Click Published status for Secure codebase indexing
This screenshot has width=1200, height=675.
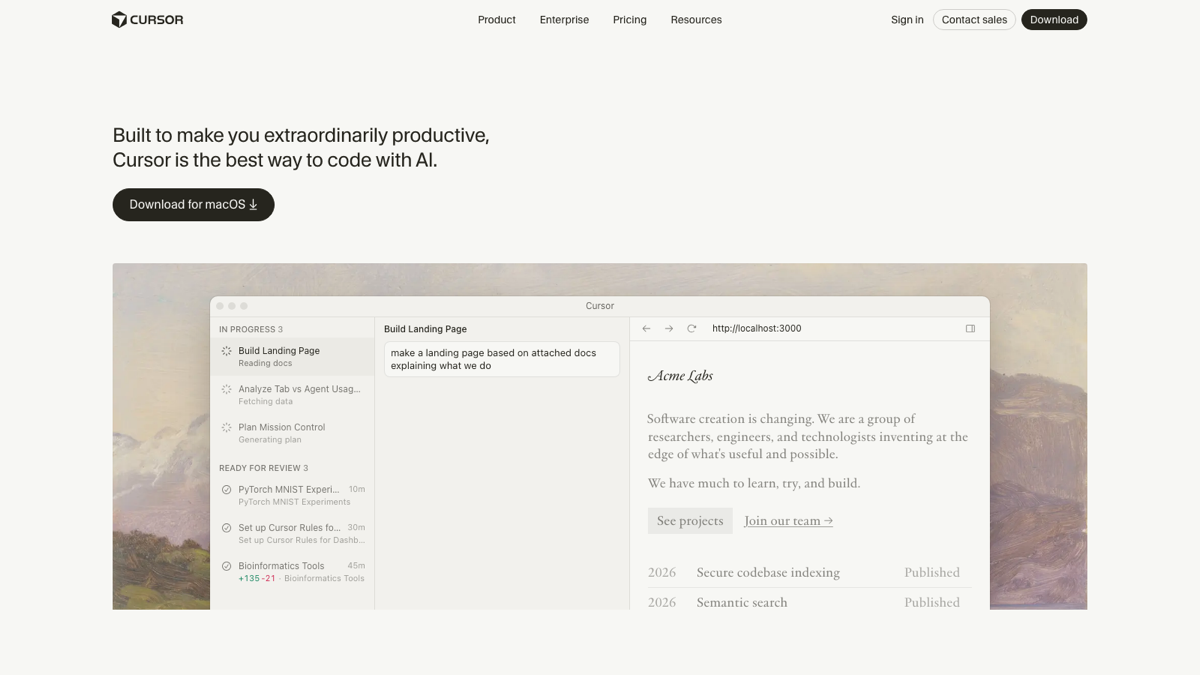[x=932, y=573]
